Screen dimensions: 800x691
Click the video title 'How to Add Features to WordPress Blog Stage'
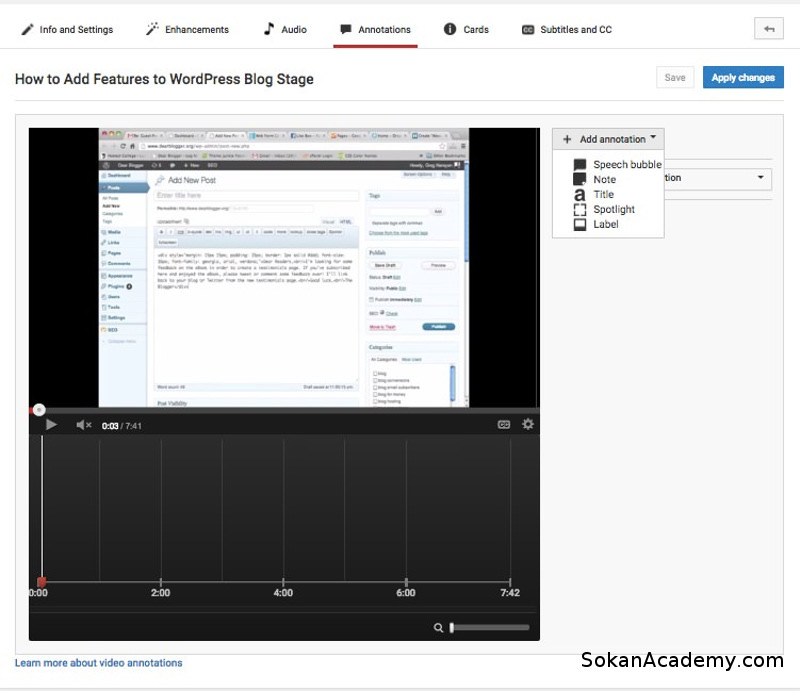click(164, 79)
